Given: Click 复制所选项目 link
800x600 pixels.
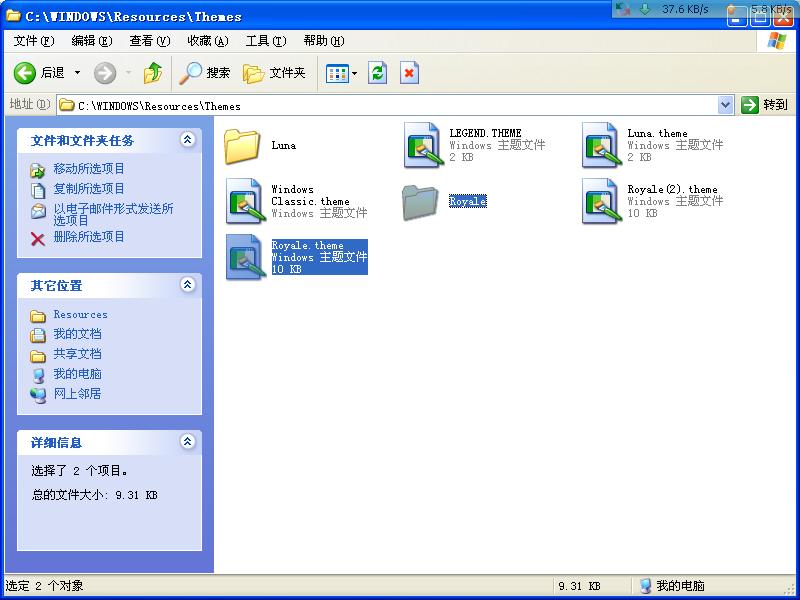Looking at the screenshot, I should [x=89, y=188].
